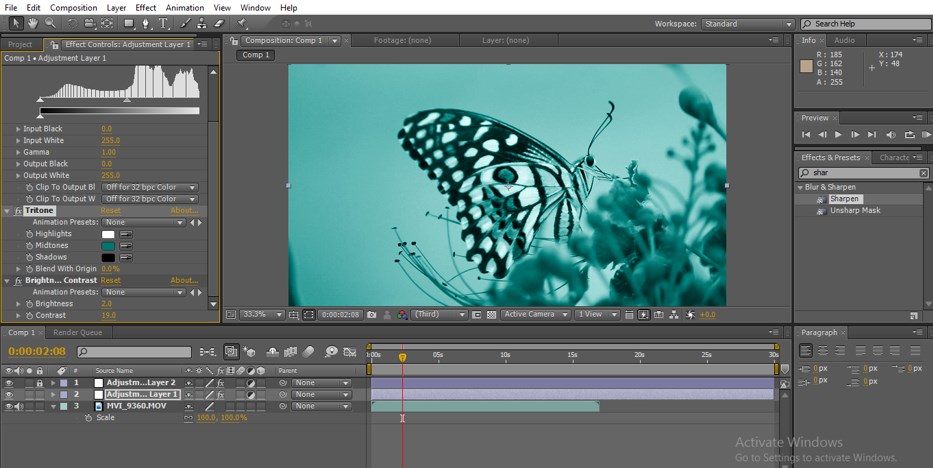Select the Hand tool in the toolbar
This screenshot has width=933, height=468.
point(34,23)
